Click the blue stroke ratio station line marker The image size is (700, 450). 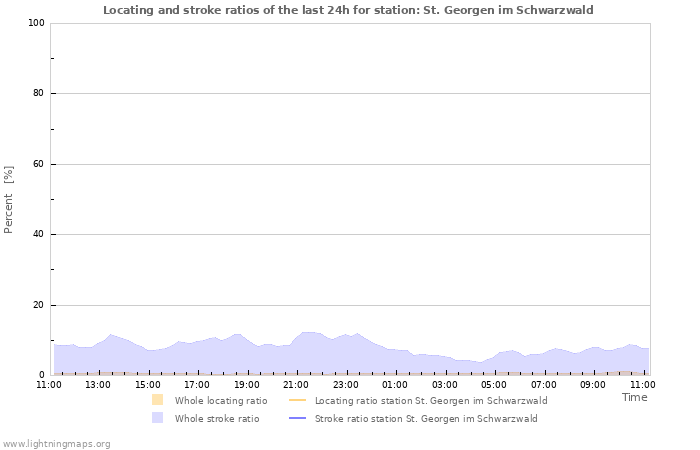pos(297,418)
